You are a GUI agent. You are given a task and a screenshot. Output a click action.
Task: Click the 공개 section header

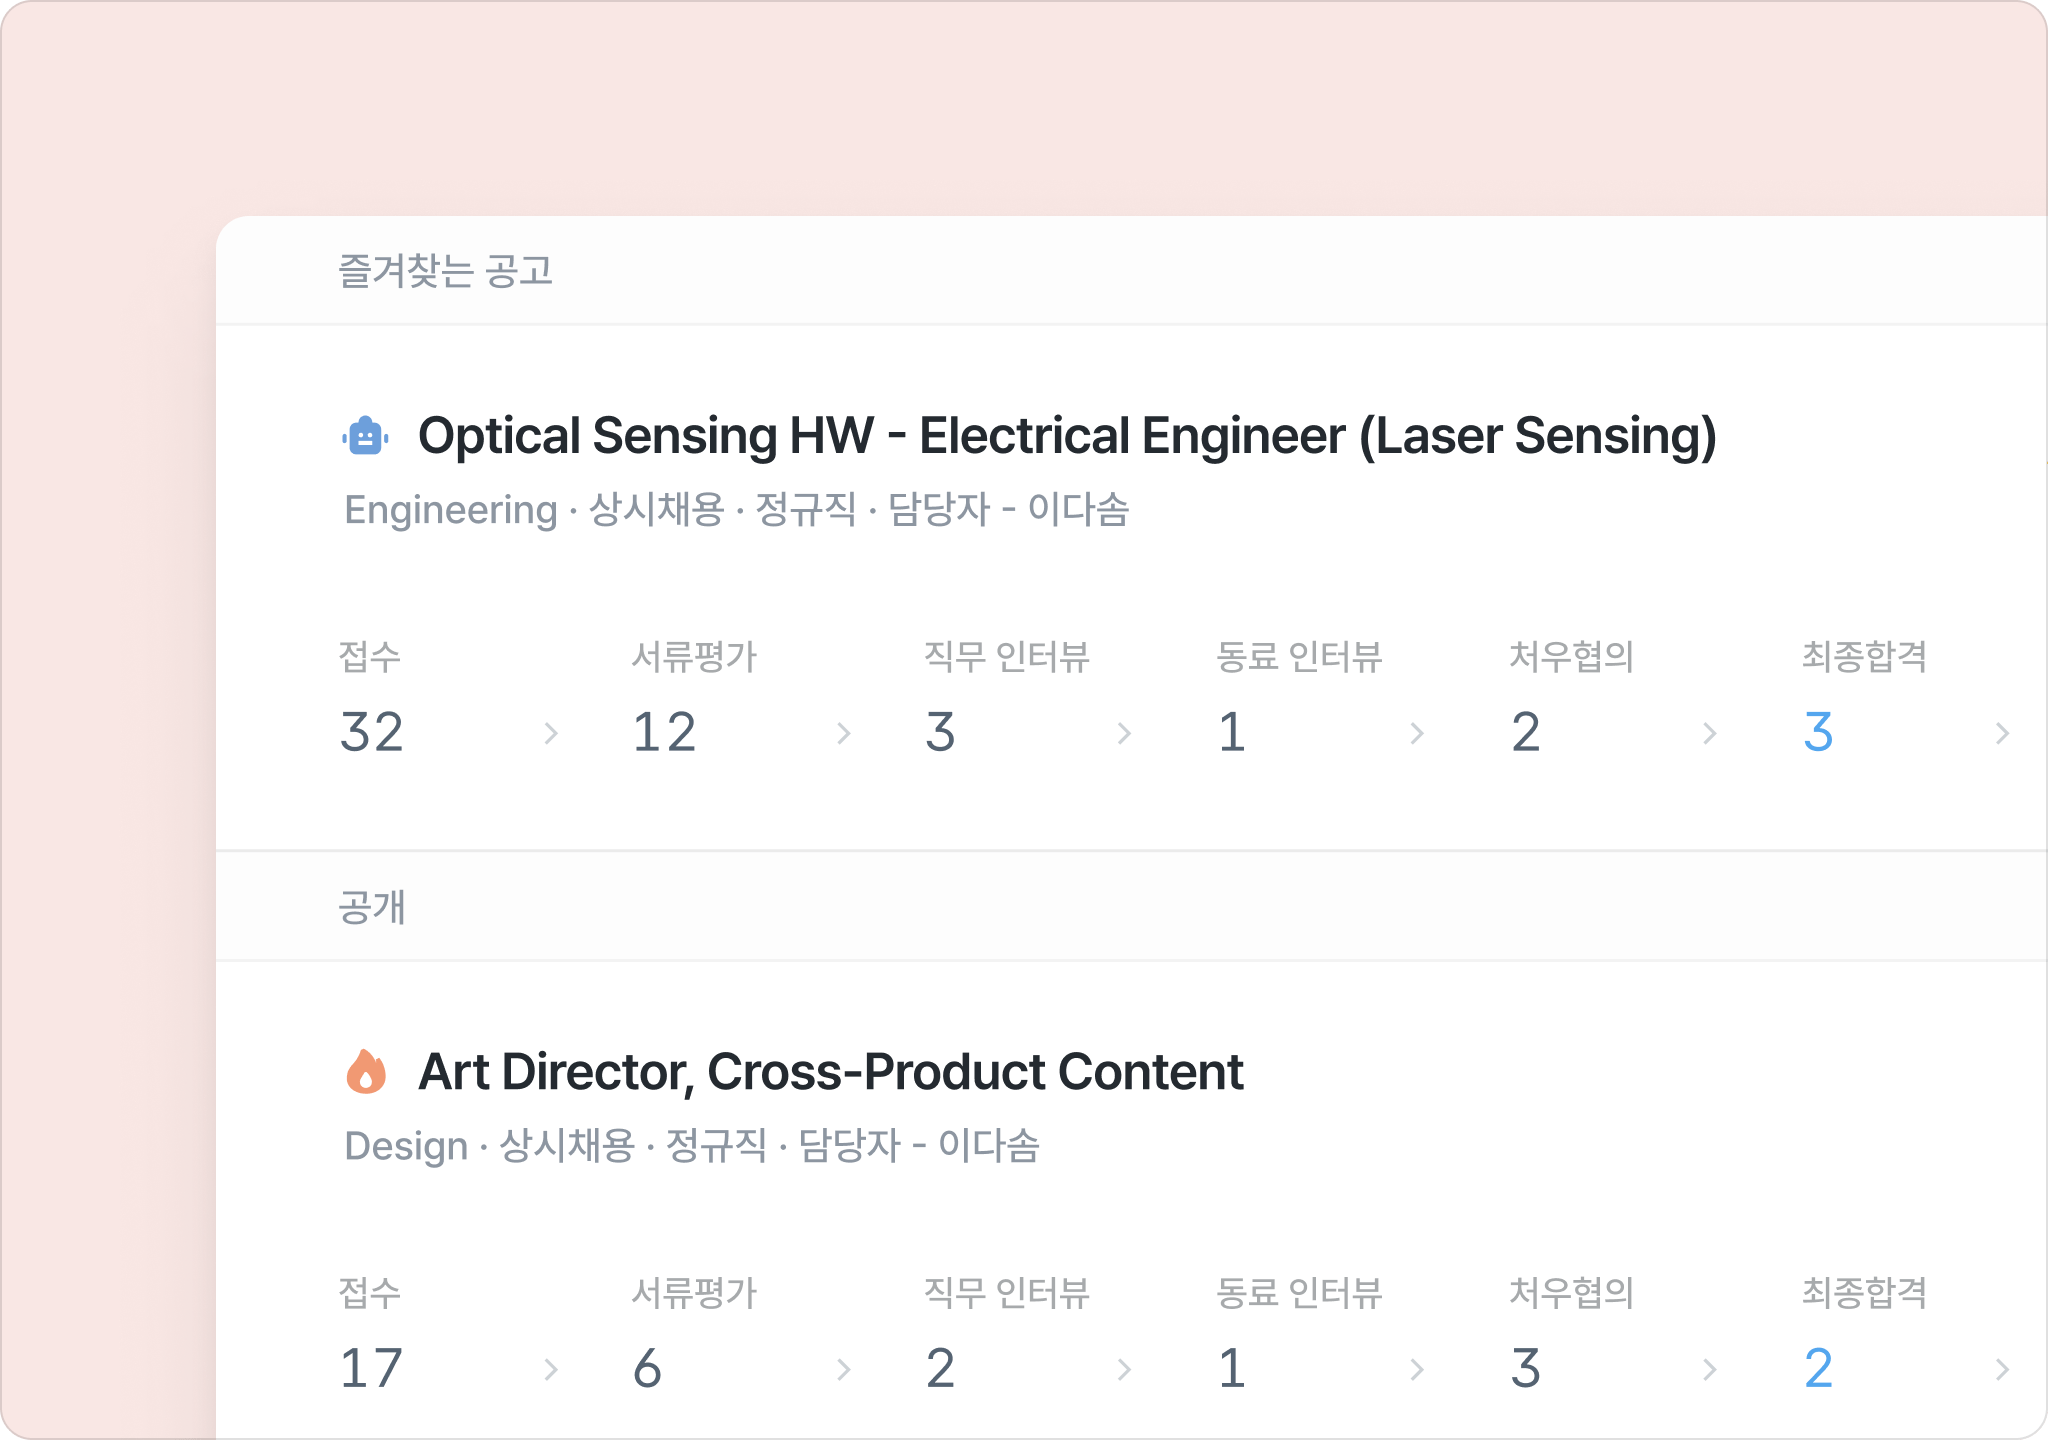coord(372,907)
